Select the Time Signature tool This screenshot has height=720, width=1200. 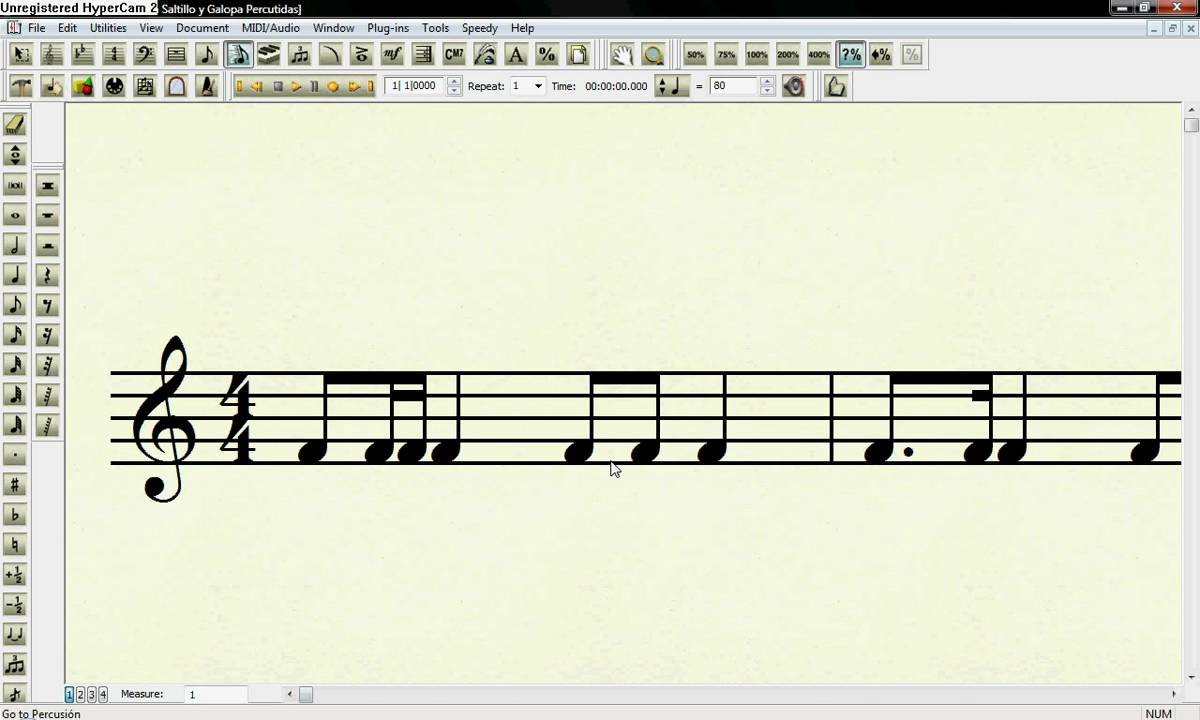click(x=114, y=54)
